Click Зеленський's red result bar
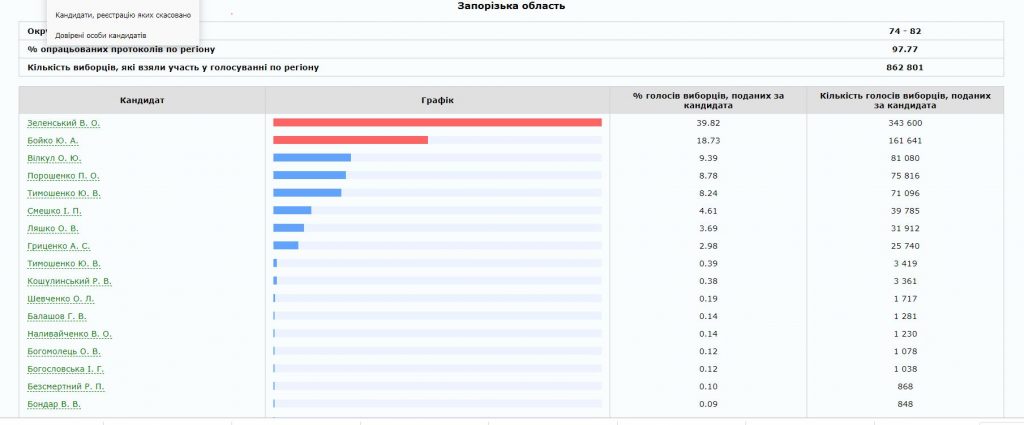This screenshot has height=425, width=1024. pyautogui.click(x=437, y=123)
